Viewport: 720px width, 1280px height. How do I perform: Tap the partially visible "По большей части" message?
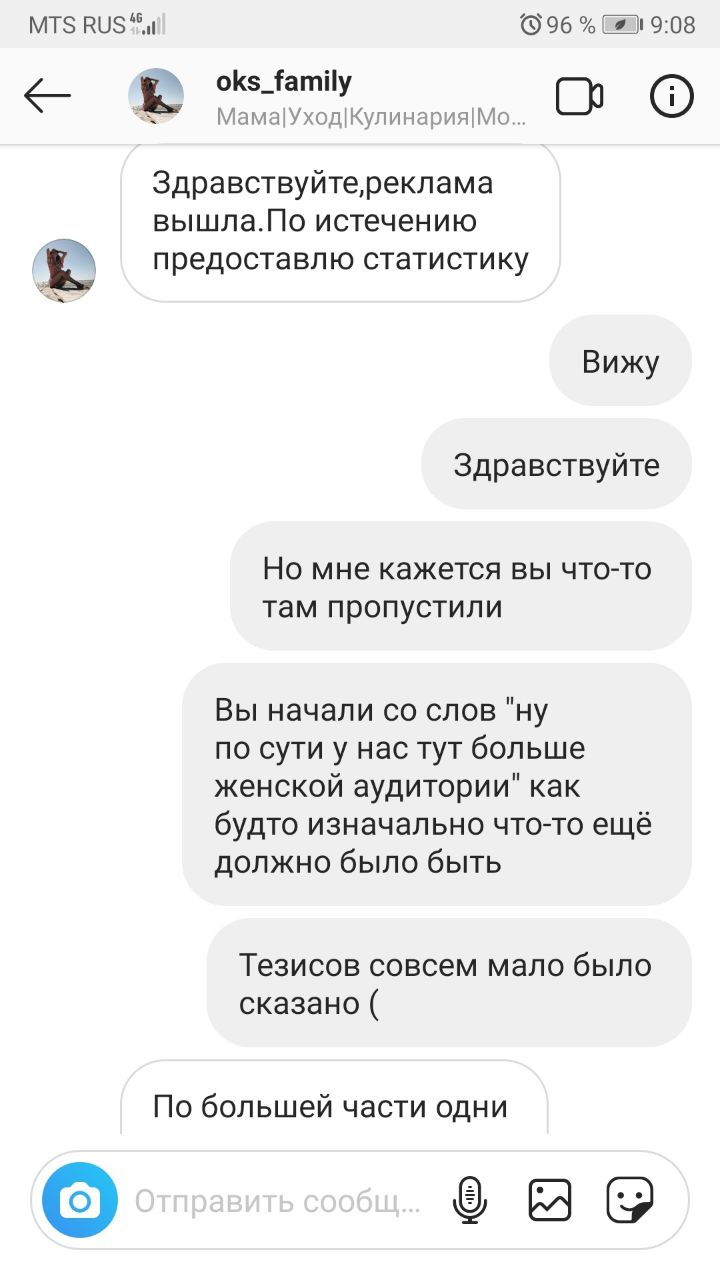pos(334,1097)
